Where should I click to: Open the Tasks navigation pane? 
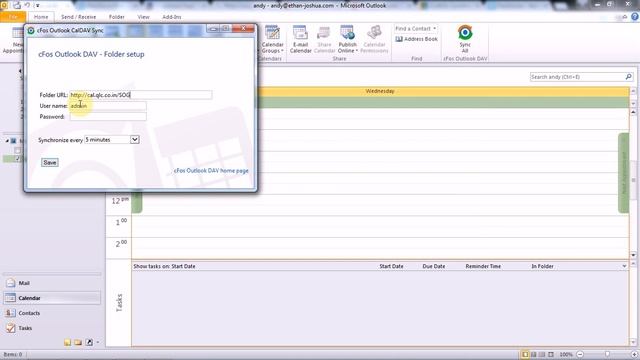(x=52, y=328)
